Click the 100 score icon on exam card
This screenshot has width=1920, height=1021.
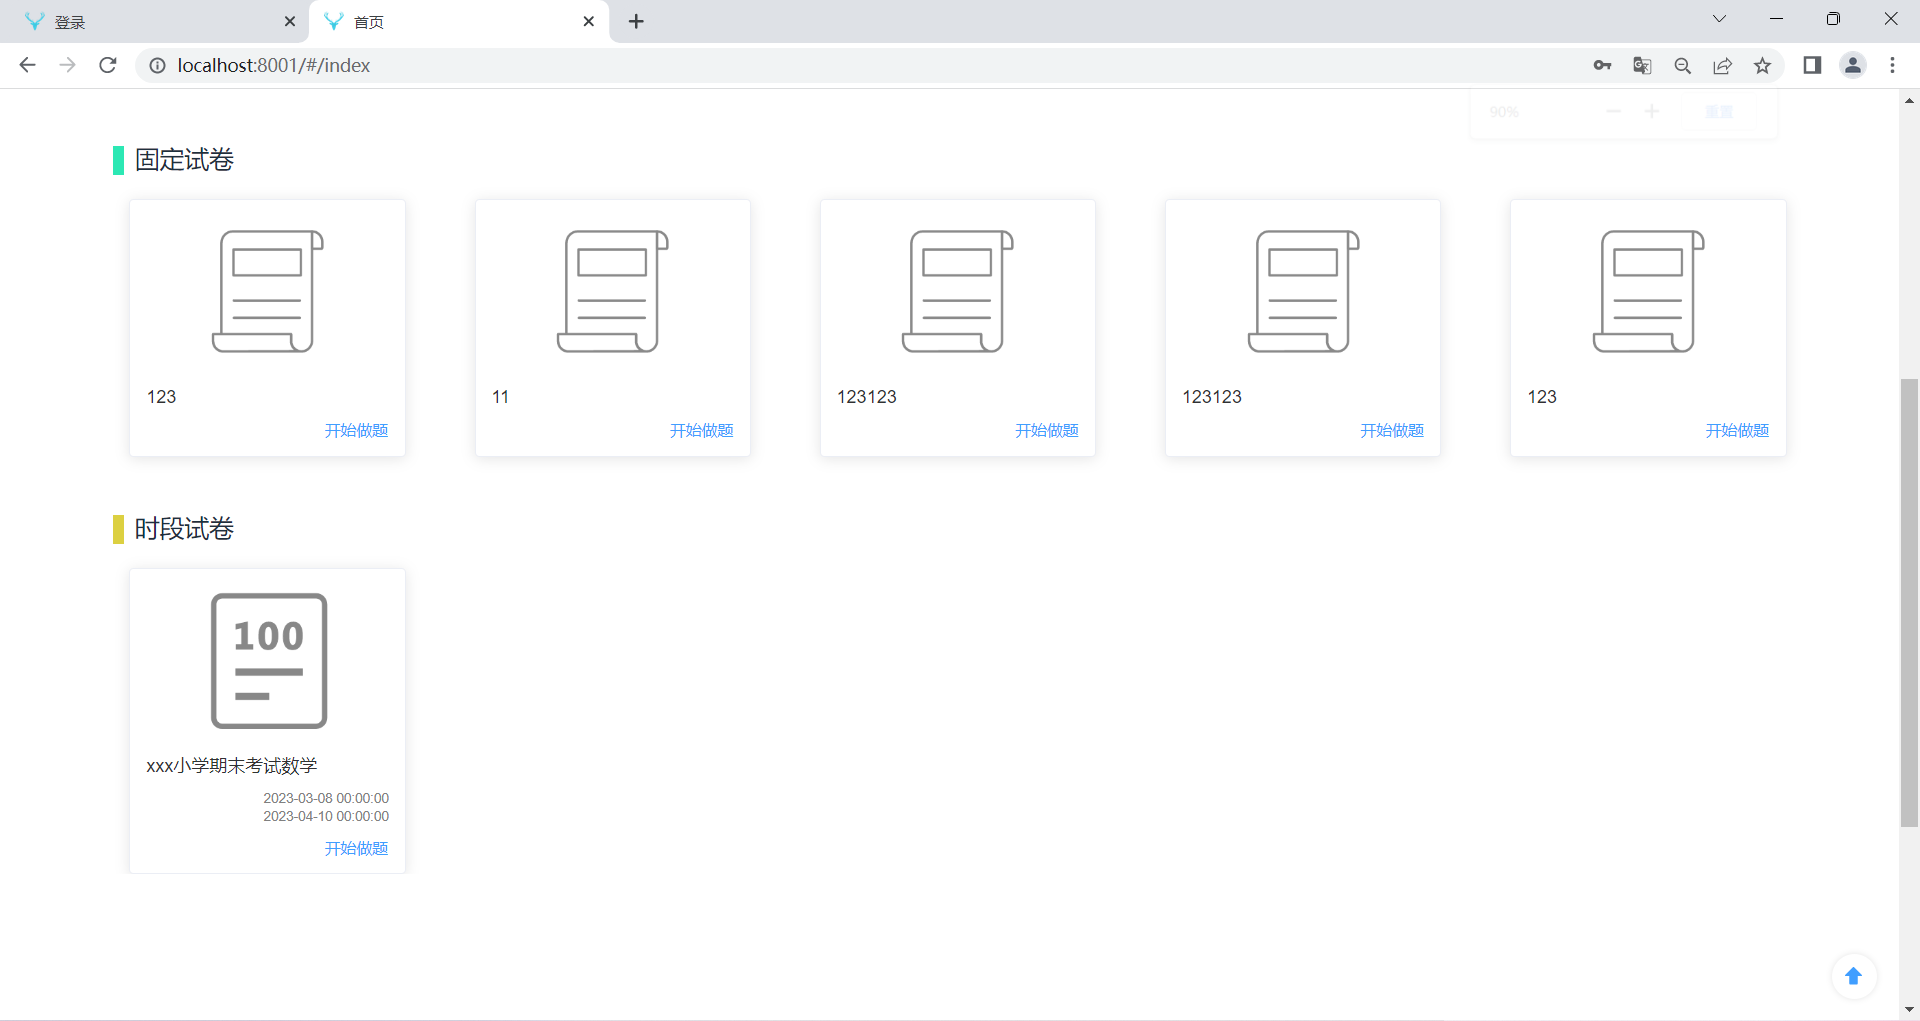tap(269, 661)
